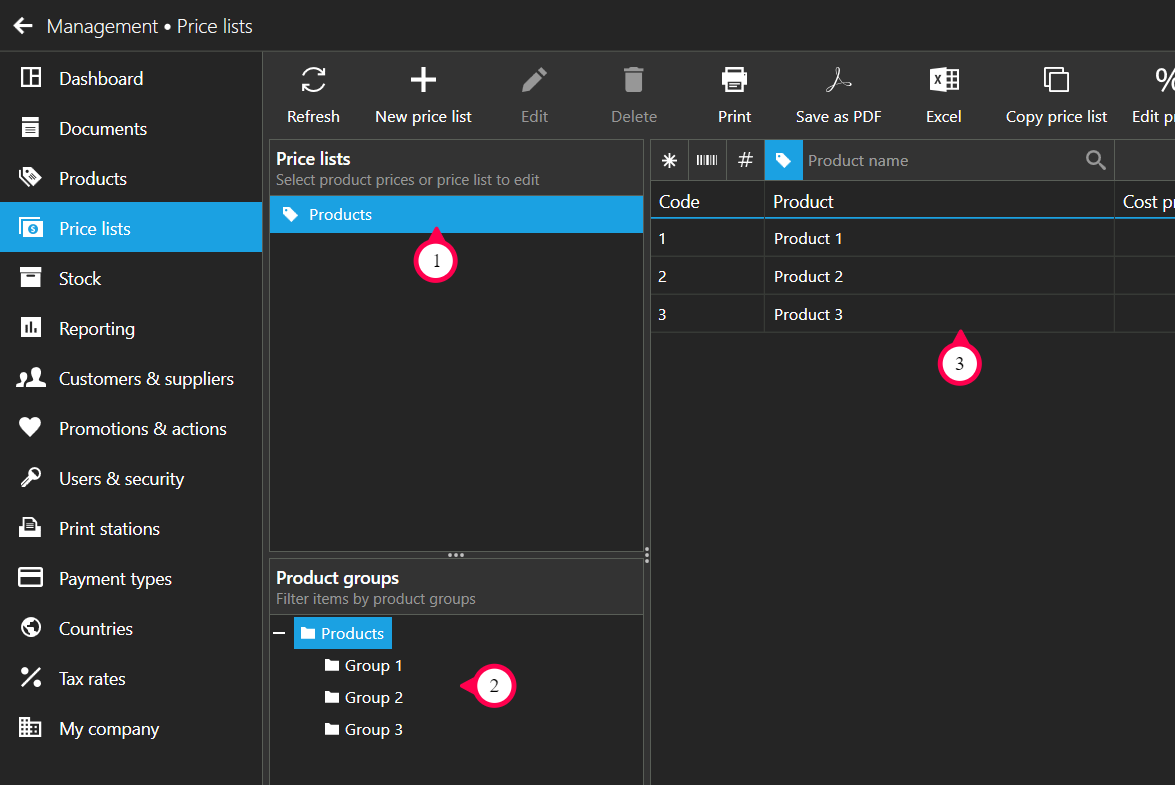Image resolution: width=1175 pixels, height=785 pixels.
Task: Select the Product 3 row
Action: pos(913,315)
